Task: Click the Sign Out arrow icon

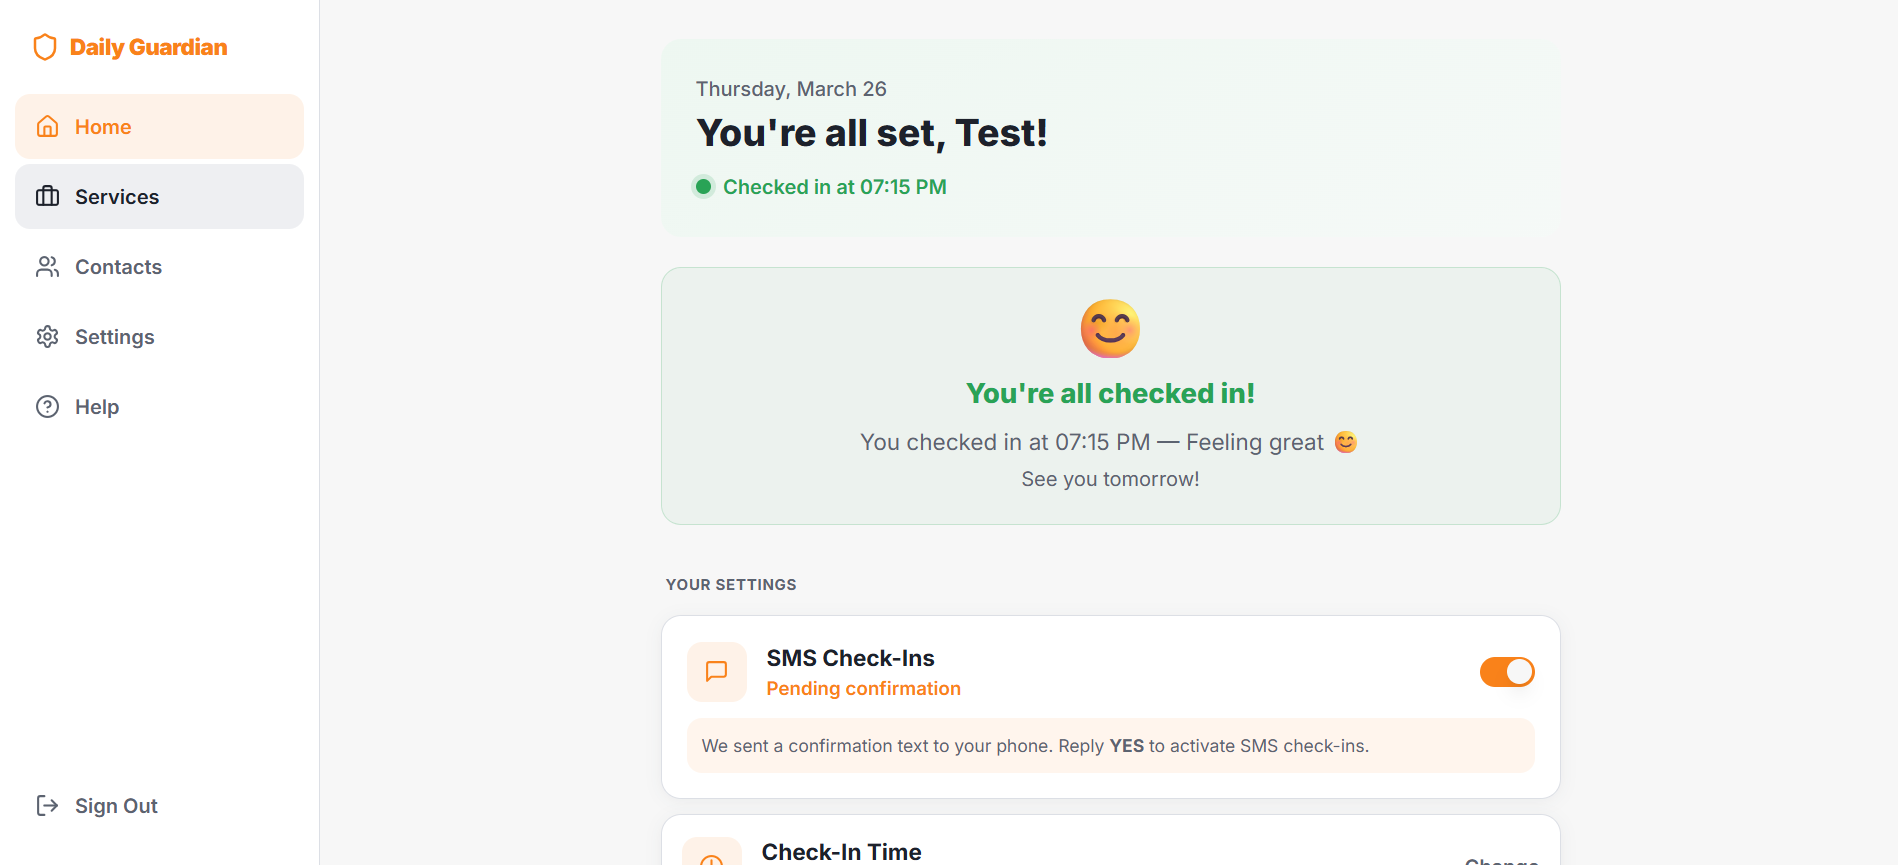Action: tap(47, 806)
